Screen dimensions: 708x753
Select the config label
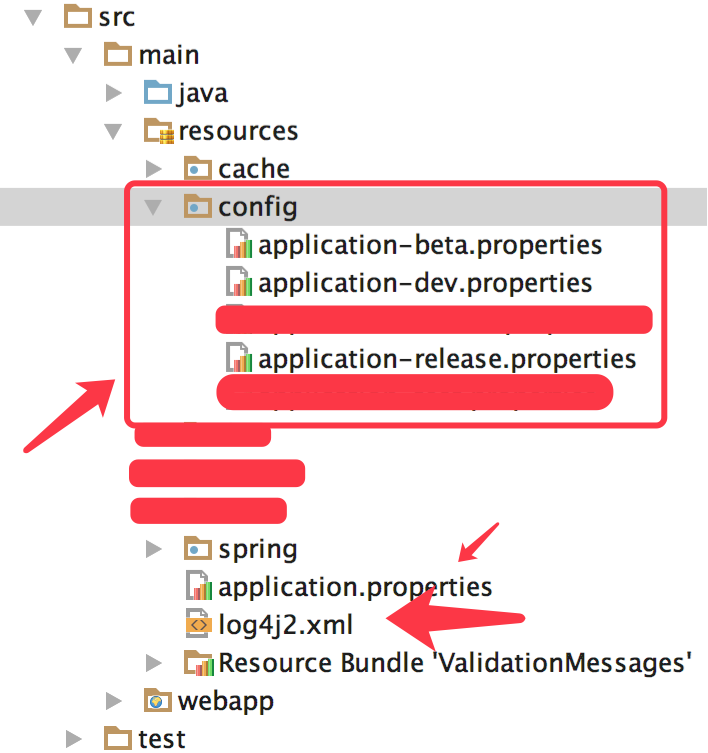(x=258, y=208)
